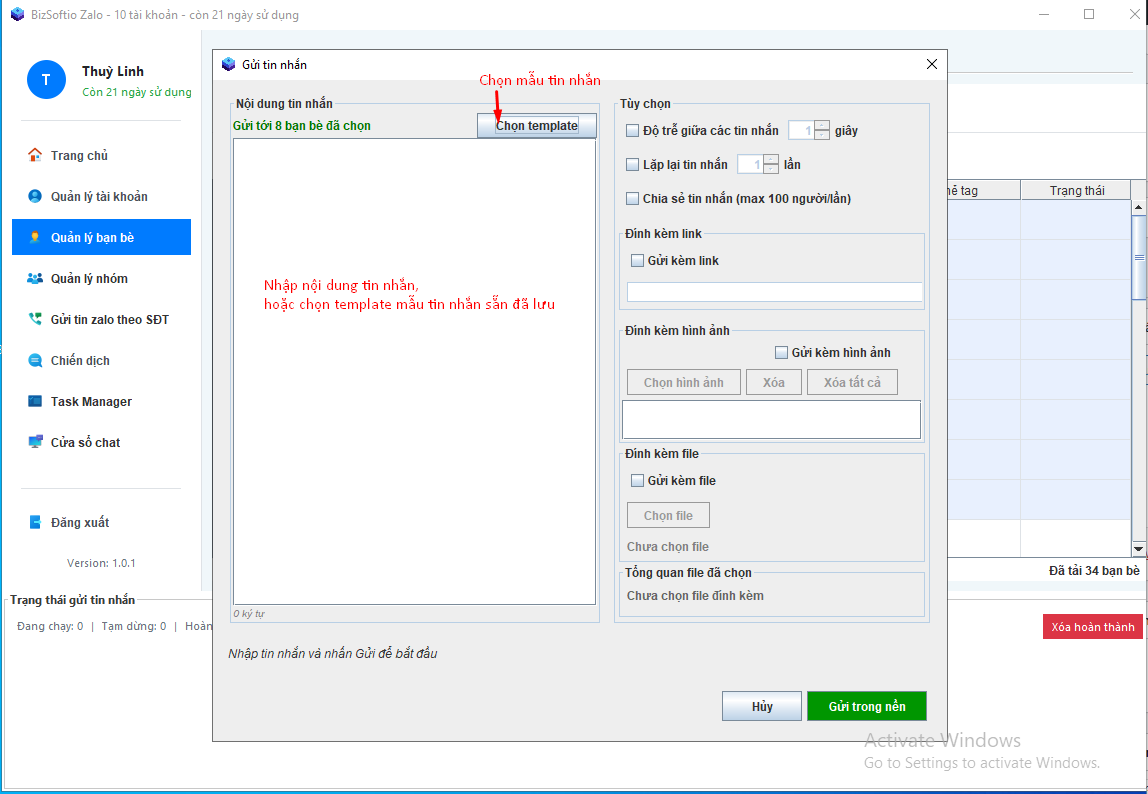This screenshot has height=794, width=1148.
Task: Enable Độ trễ giữa các tin nhắn checkbox
Action: [632, 130]
